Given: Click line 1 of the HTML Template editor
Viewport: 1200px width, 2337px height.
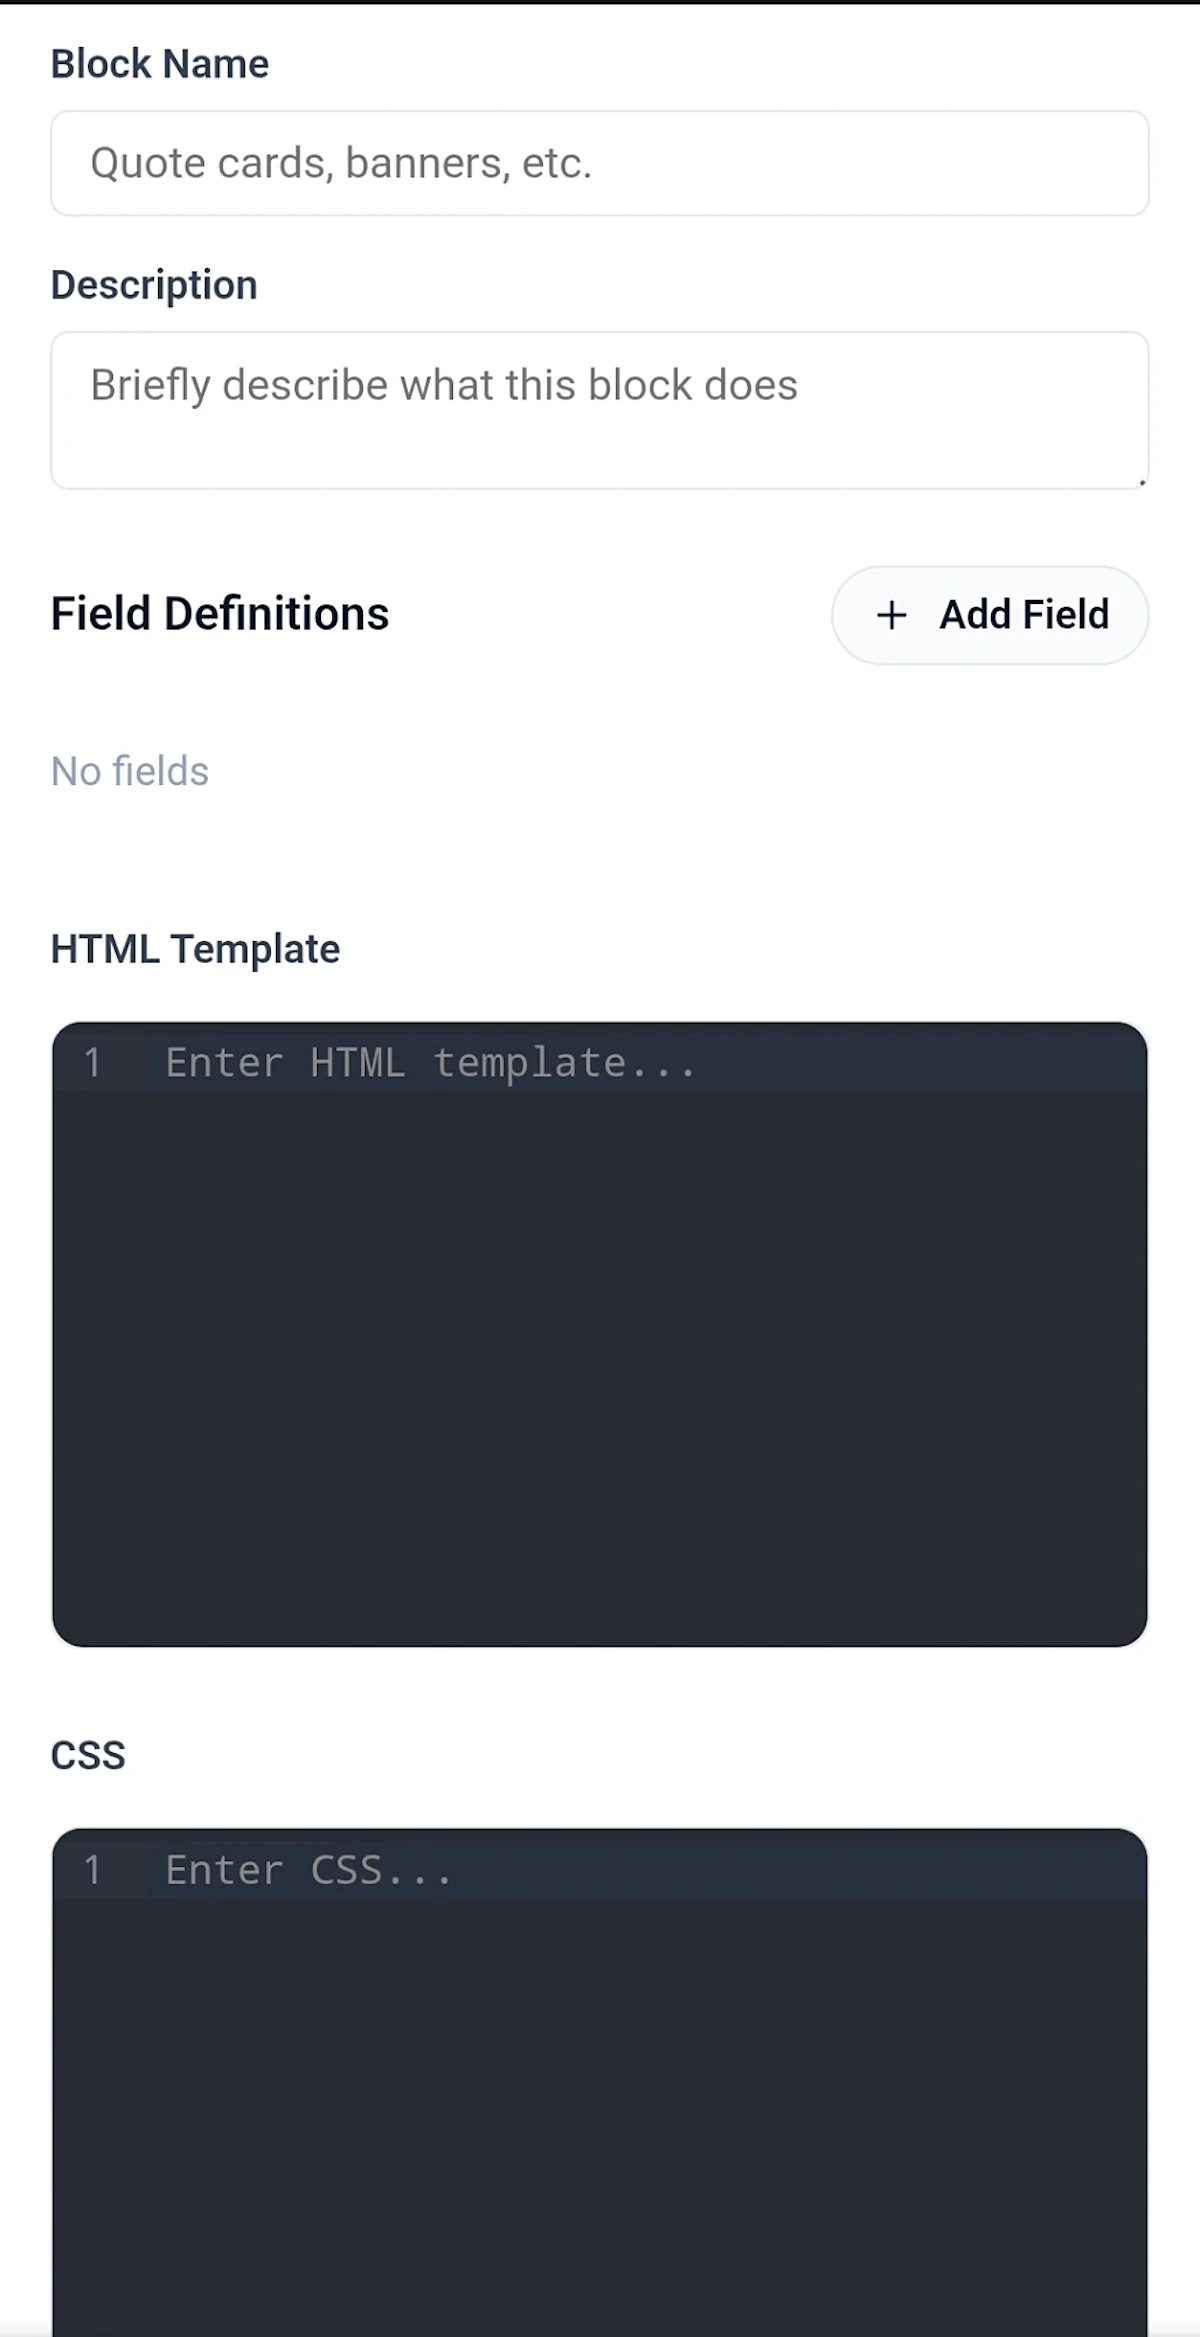Looking at the screenshot, I should click(x=645, y=1063).
